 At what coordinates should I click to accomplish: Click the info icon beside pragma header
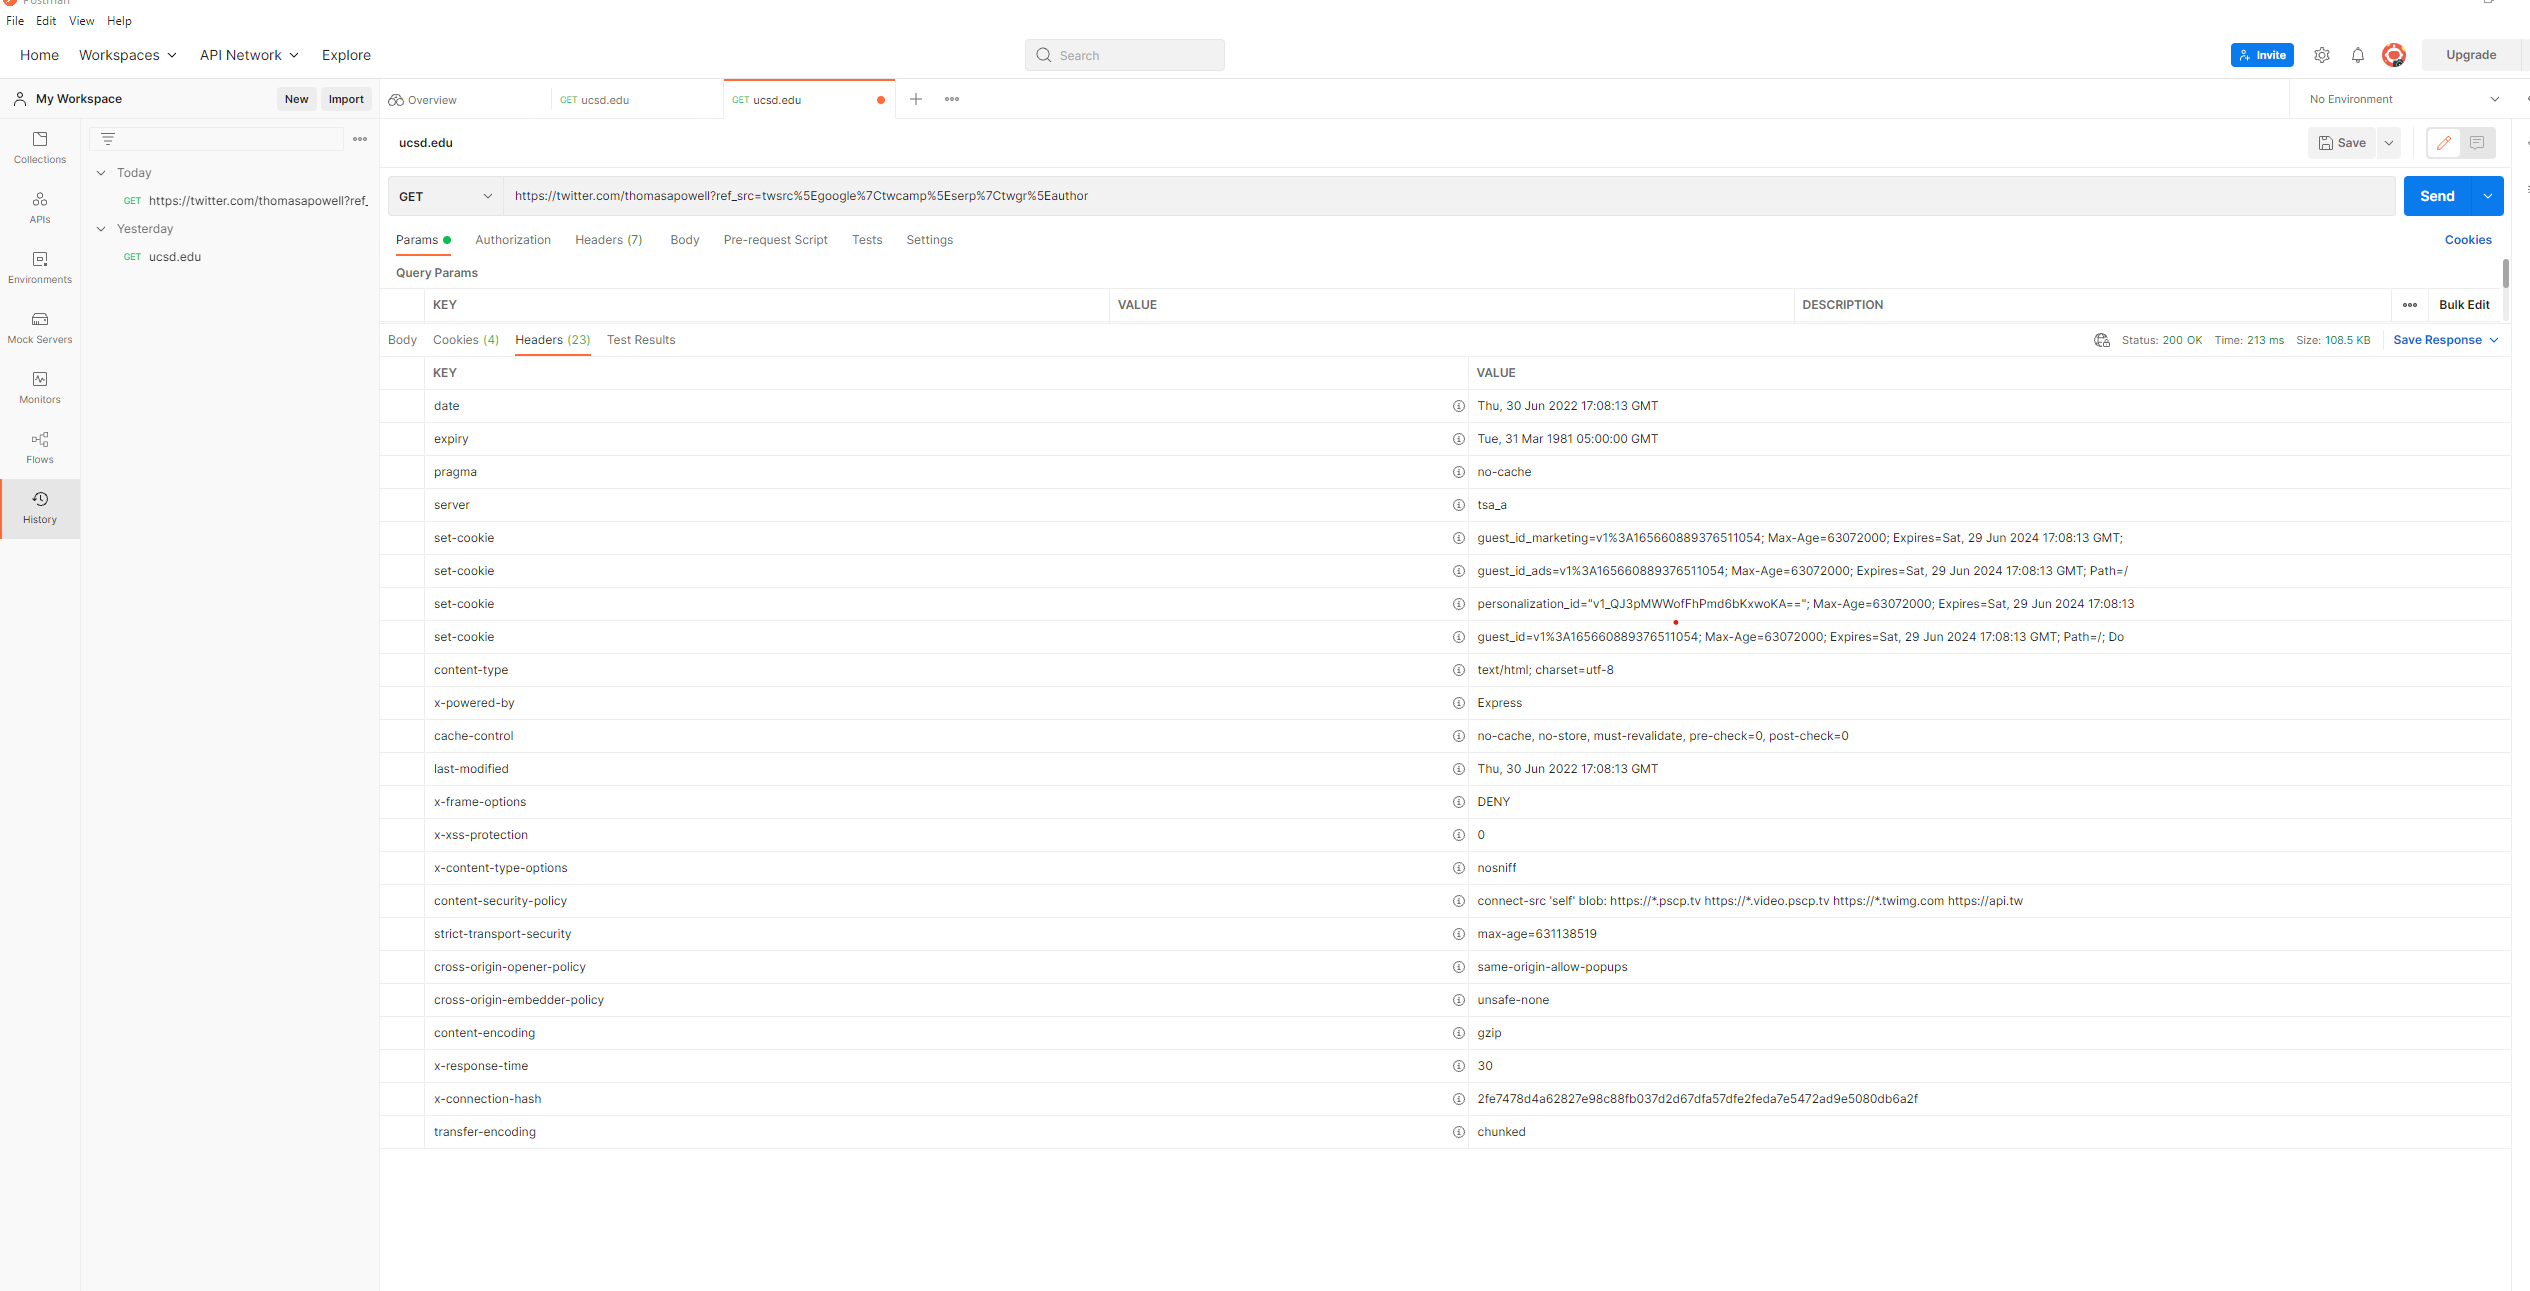1458,472
